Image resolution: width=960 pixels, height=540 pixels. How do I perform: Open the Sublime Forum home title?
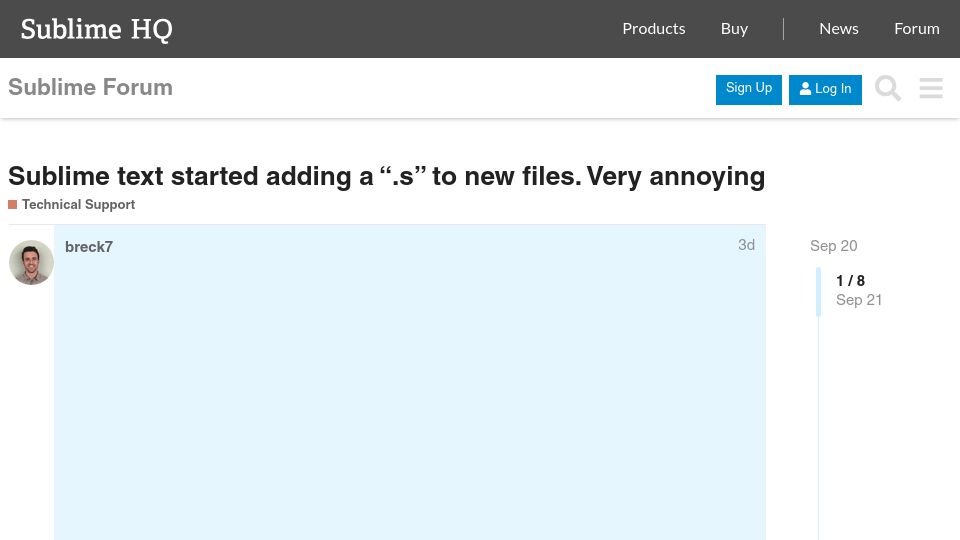(90, 88)
